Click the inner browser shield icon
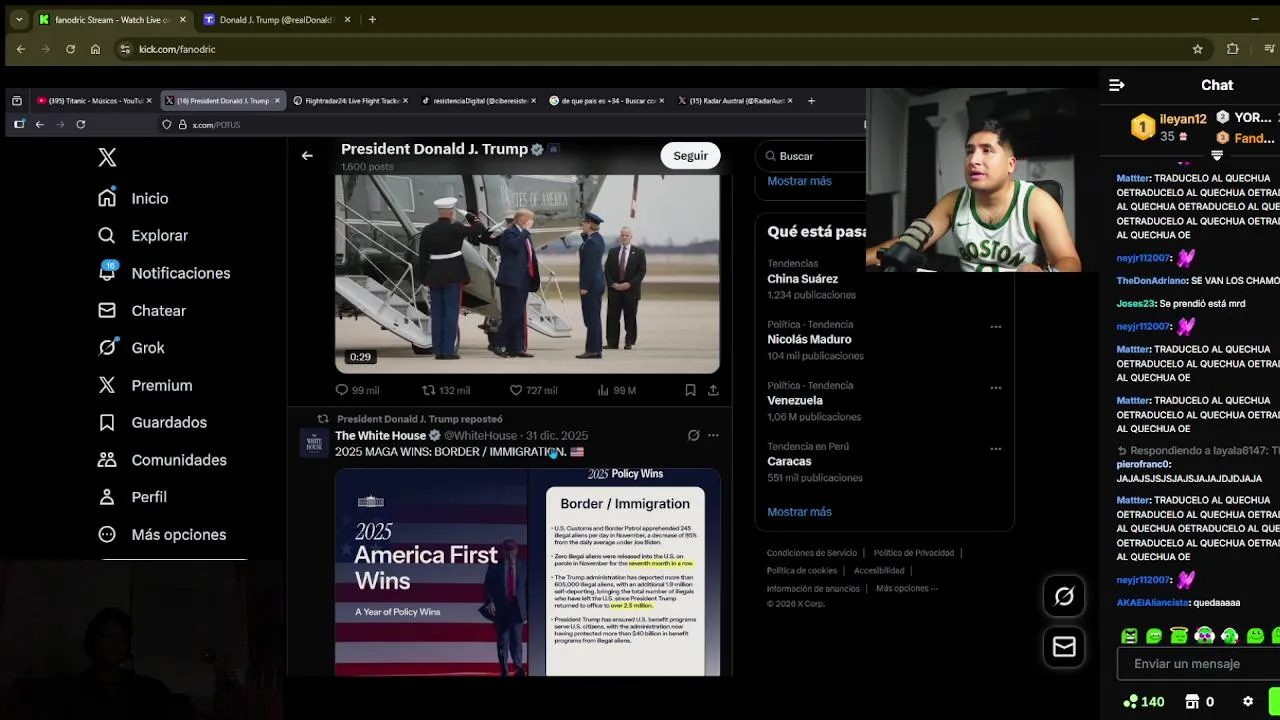Screen dimensions: 1280x720 (167, 125)
